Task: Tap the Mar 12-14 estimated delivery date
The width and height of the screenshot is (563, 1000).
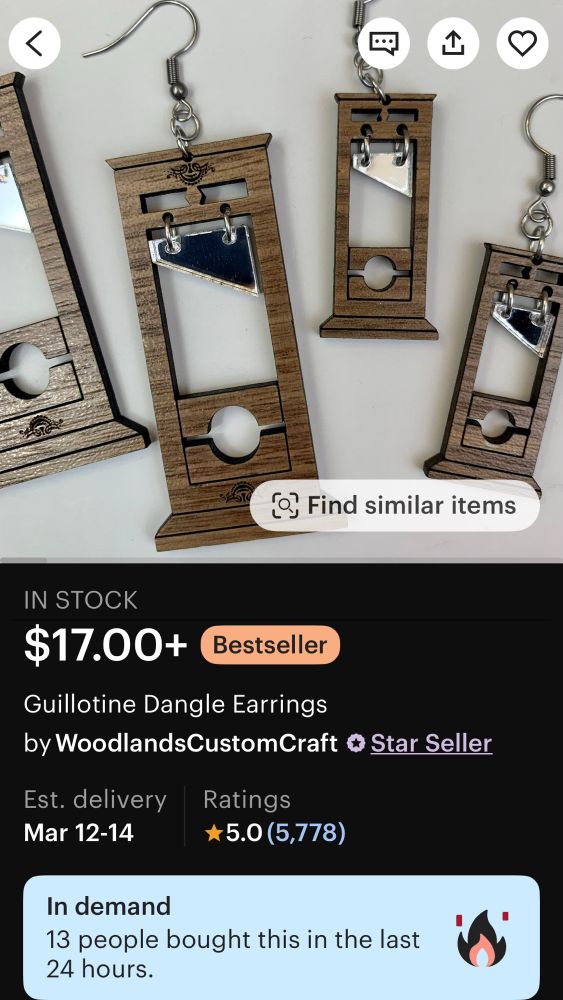Action: [x=78, y=833]
